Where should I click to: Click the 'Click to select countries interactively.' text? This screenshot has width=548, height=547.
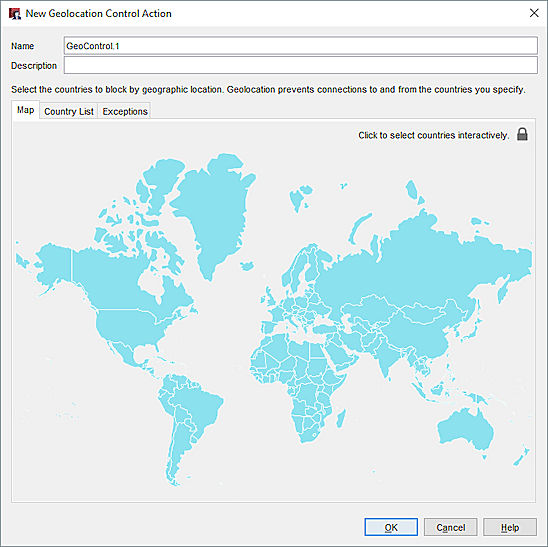click(433, 135)
